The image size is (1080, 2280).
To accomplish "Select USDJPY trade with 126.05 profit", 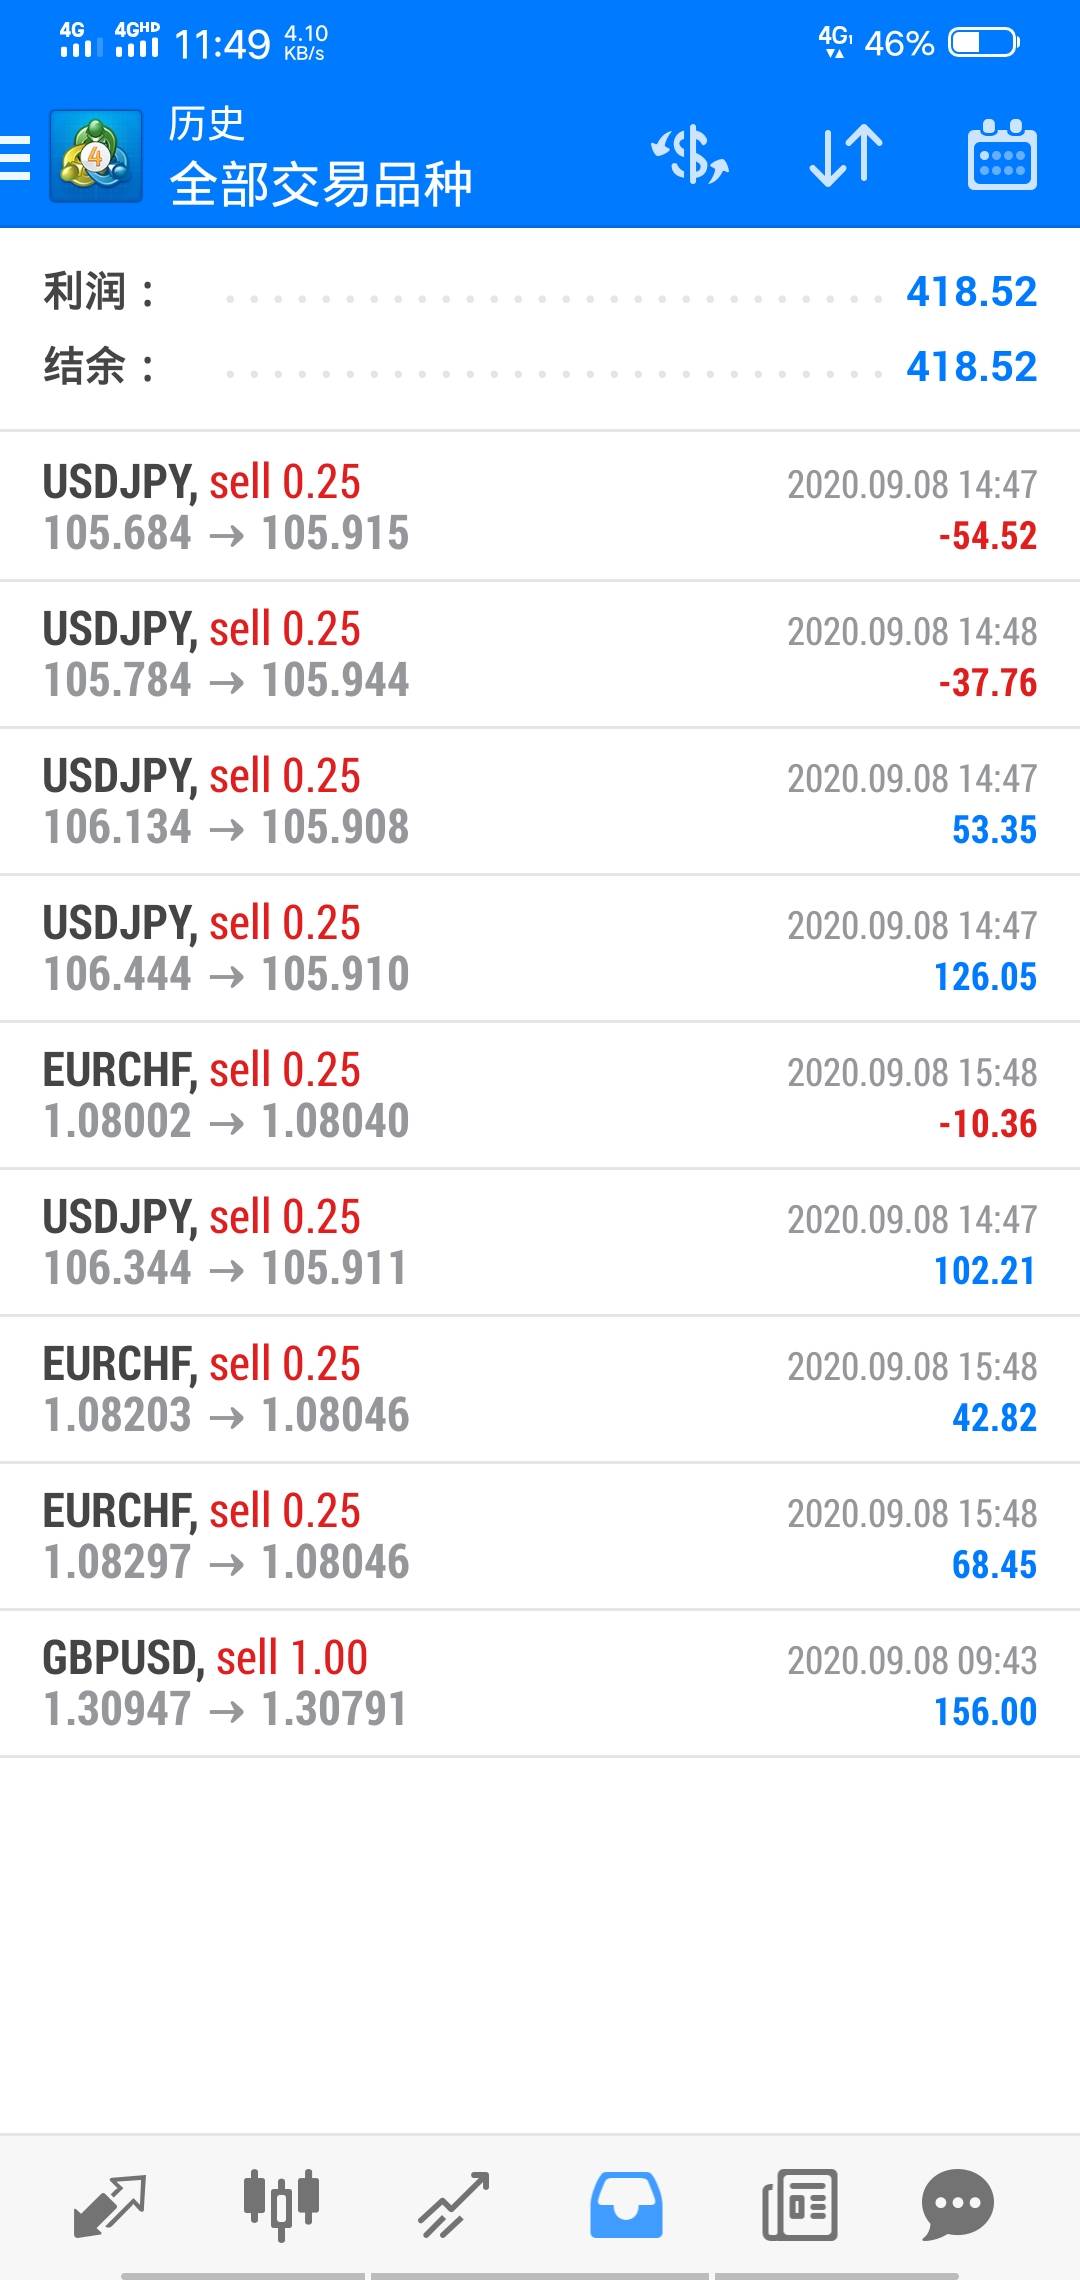I will pos(540,949).
